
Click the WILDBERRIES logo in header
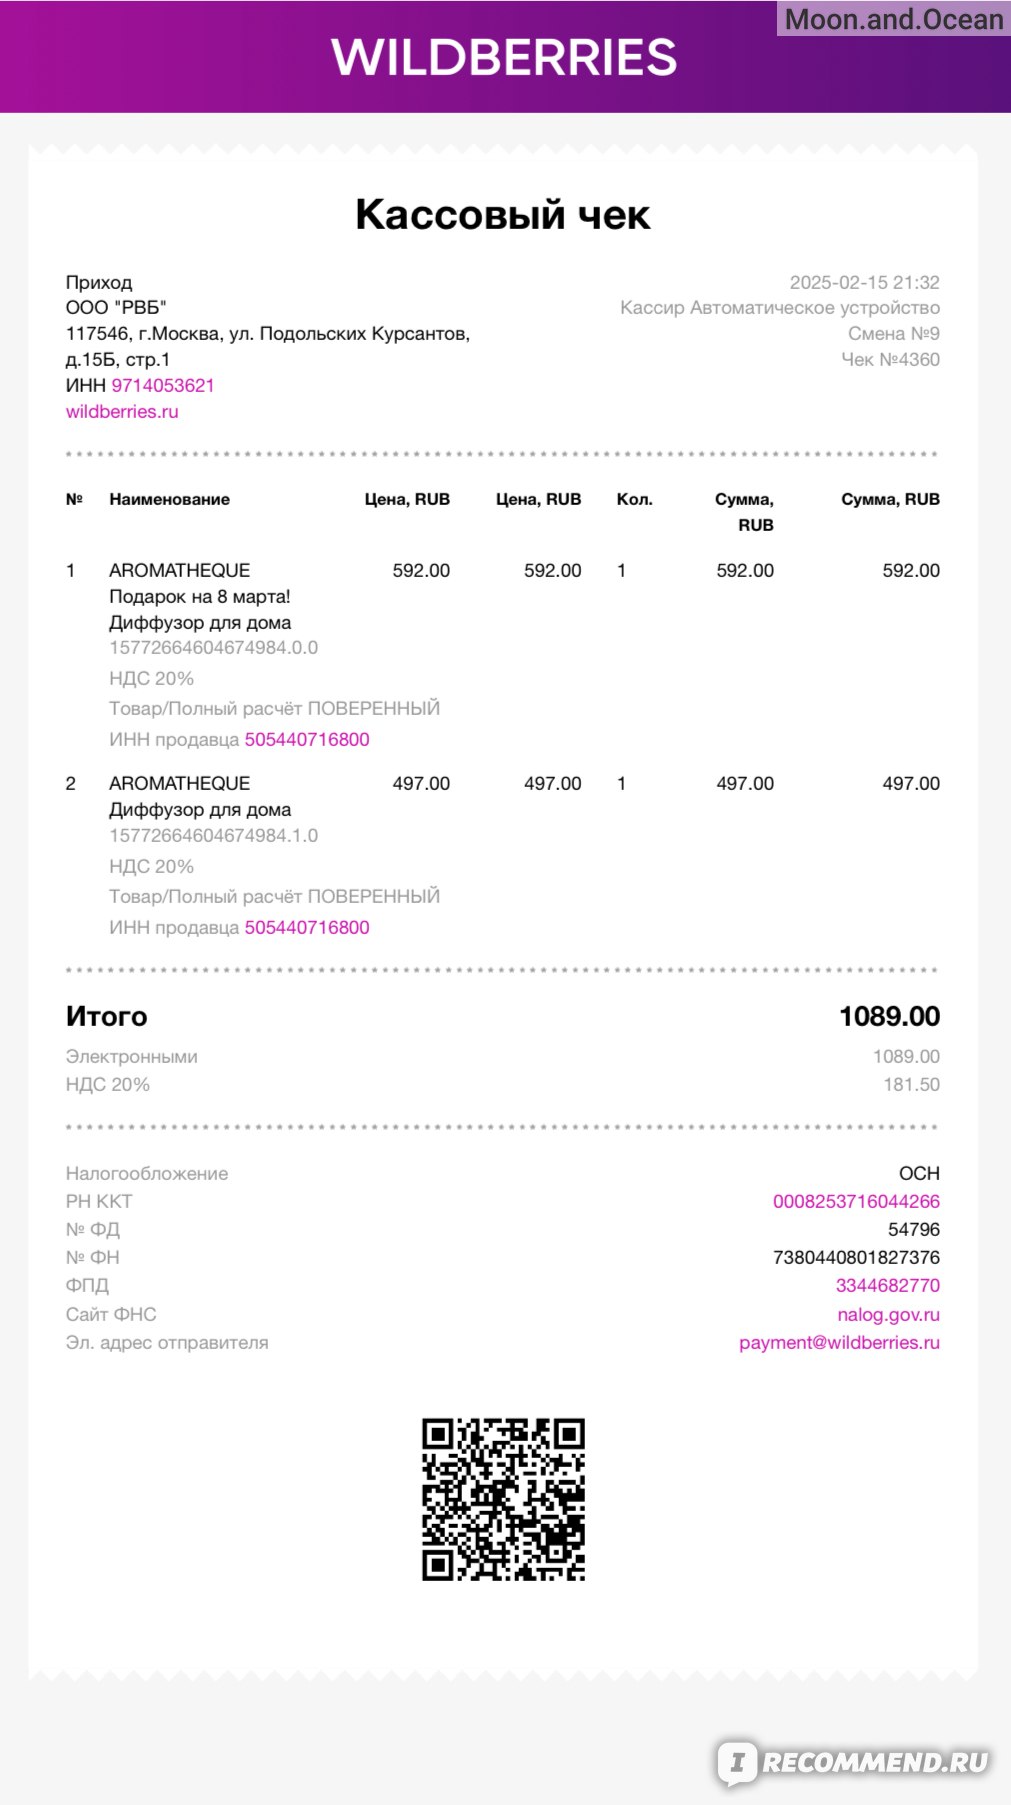point(504,57)
